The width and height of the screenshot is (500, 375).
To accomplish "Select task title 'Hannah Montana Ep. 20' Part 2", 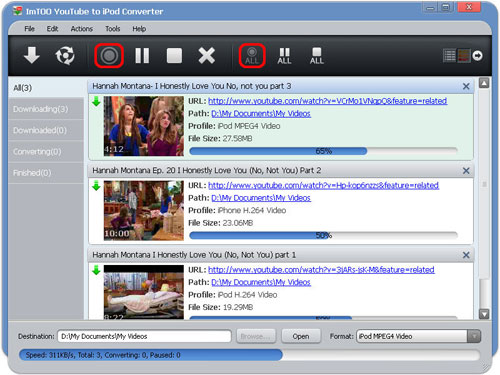I will pos(207,170).
